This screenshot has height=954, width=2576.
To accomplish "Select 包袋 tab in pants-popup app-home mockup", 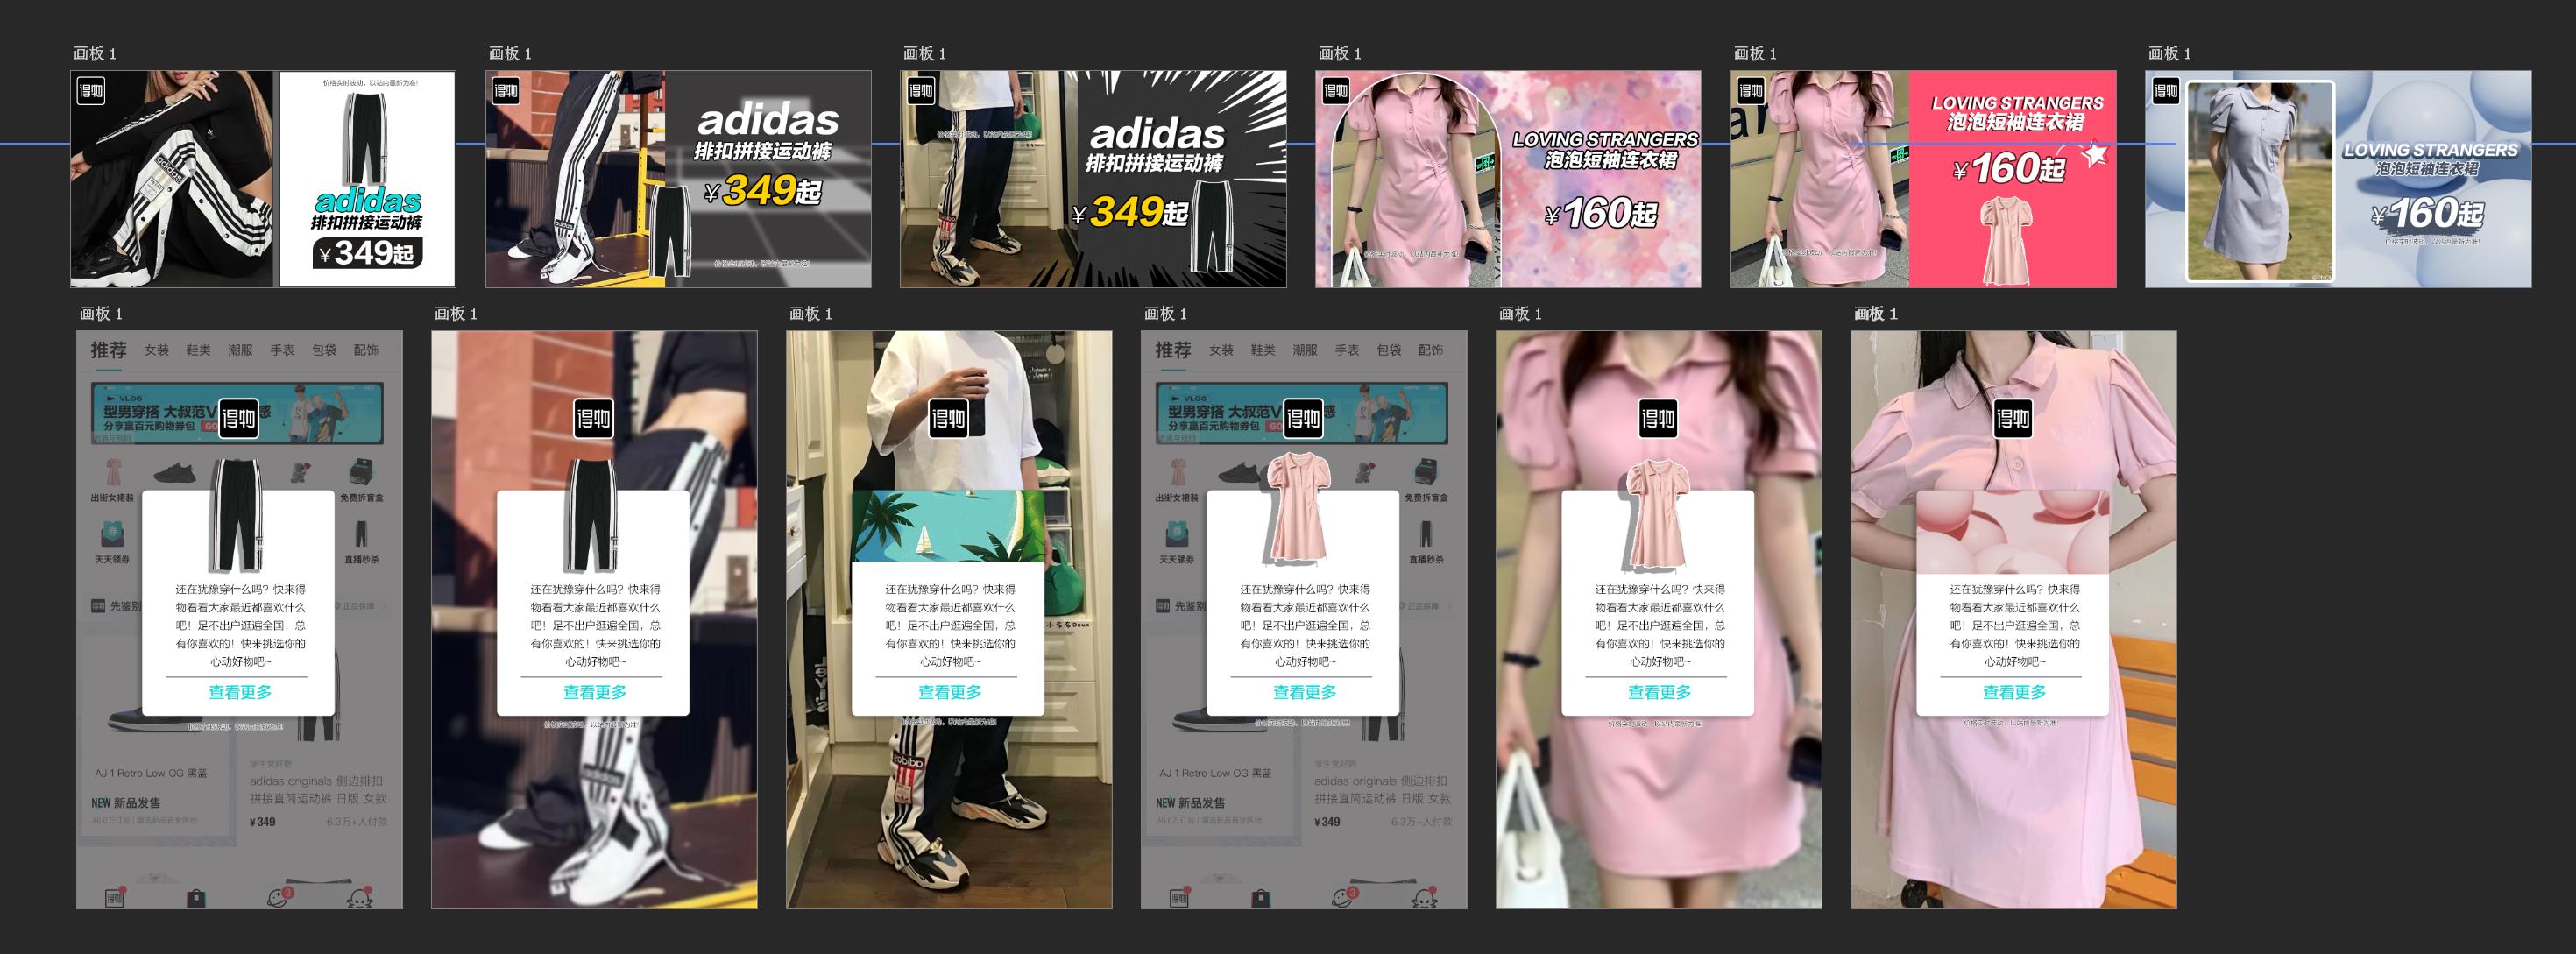I will [x=324, y=350].
